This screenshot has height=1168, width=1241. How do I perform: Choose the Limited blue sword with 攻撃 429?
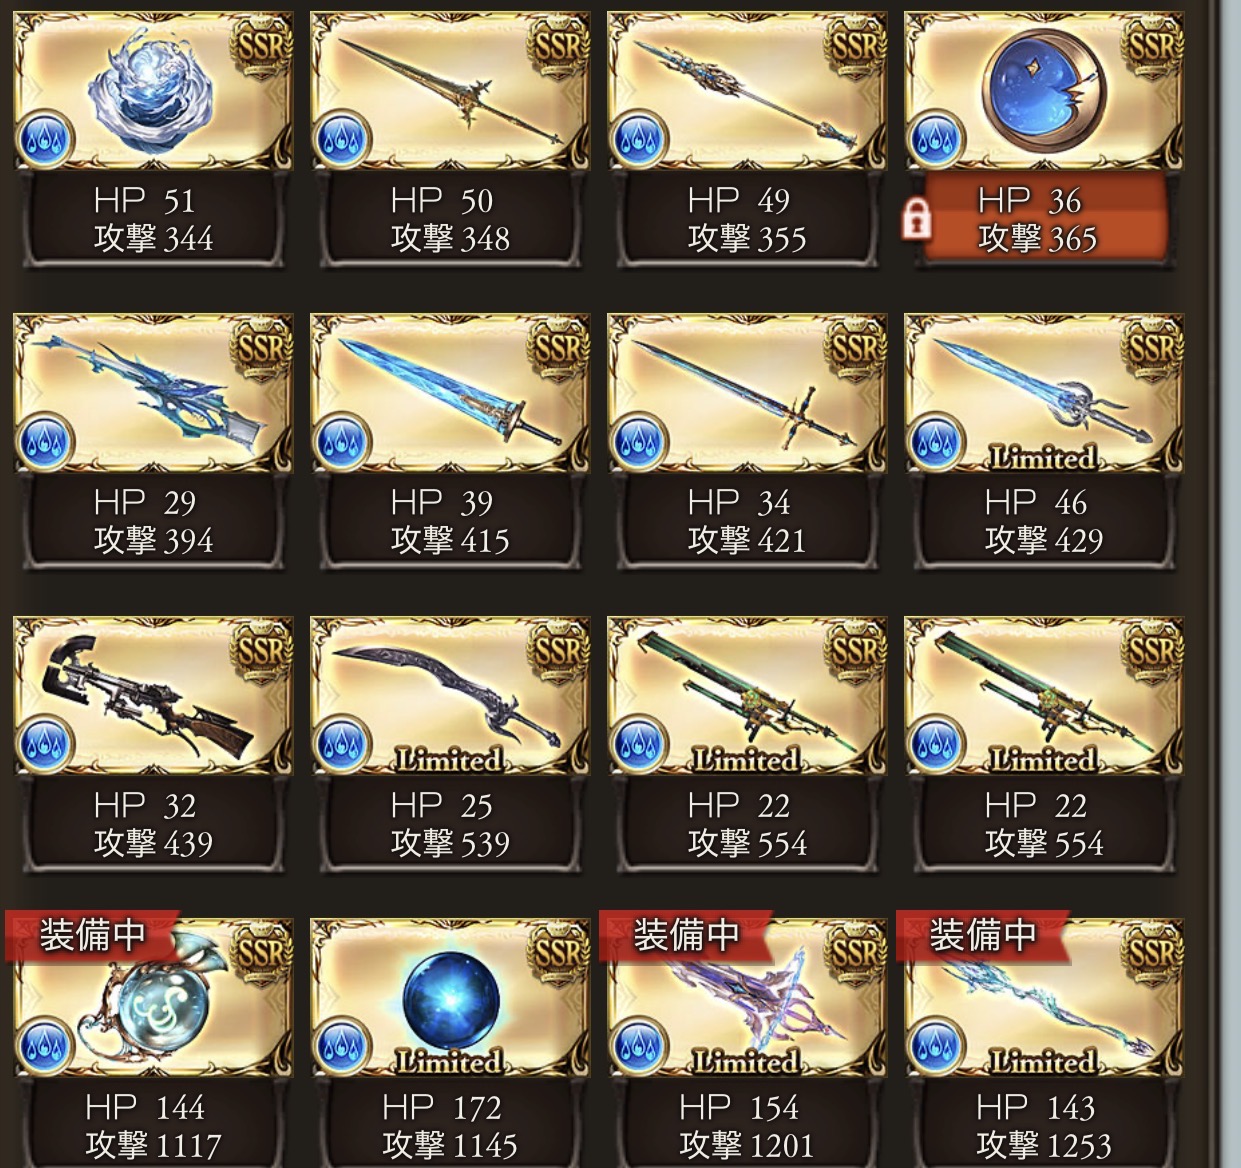click(1044, 442)
